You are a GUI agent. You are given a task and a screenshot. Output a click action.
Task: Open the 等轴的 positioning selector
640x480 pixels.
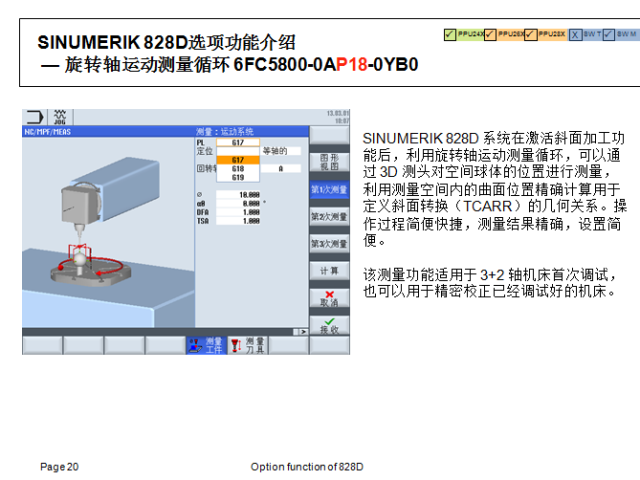coord(281,151)
